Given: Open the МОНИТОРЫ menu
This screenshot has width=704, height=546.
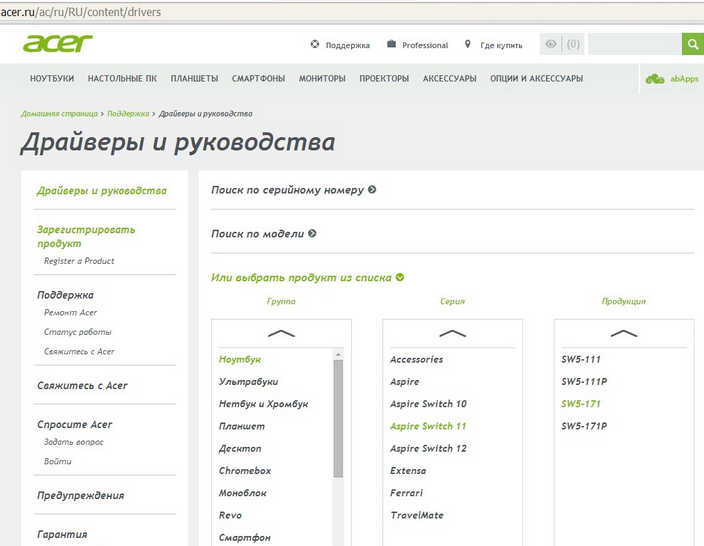Looking at the screenshot, I should [x=322, y=79].
